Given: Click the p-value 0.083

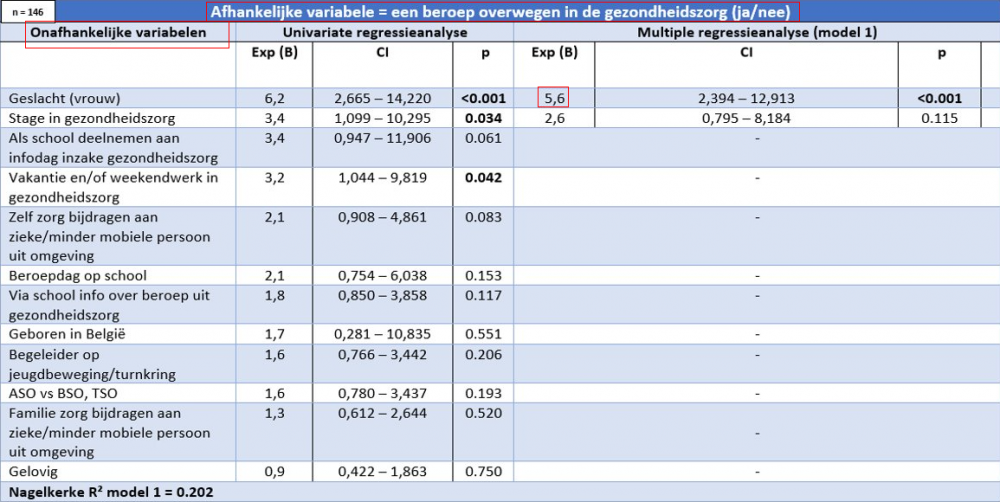Looking at the screenshot, I should click(x=485, y=216).
